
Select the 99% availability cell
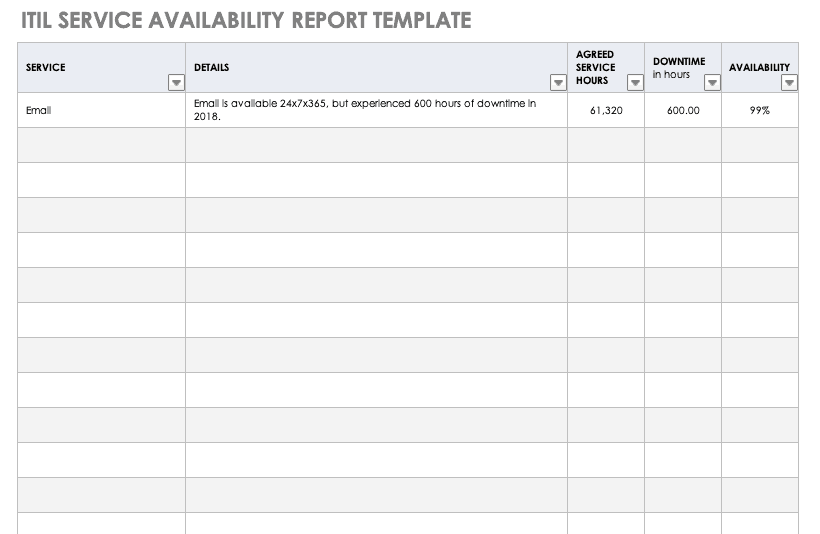759,110
